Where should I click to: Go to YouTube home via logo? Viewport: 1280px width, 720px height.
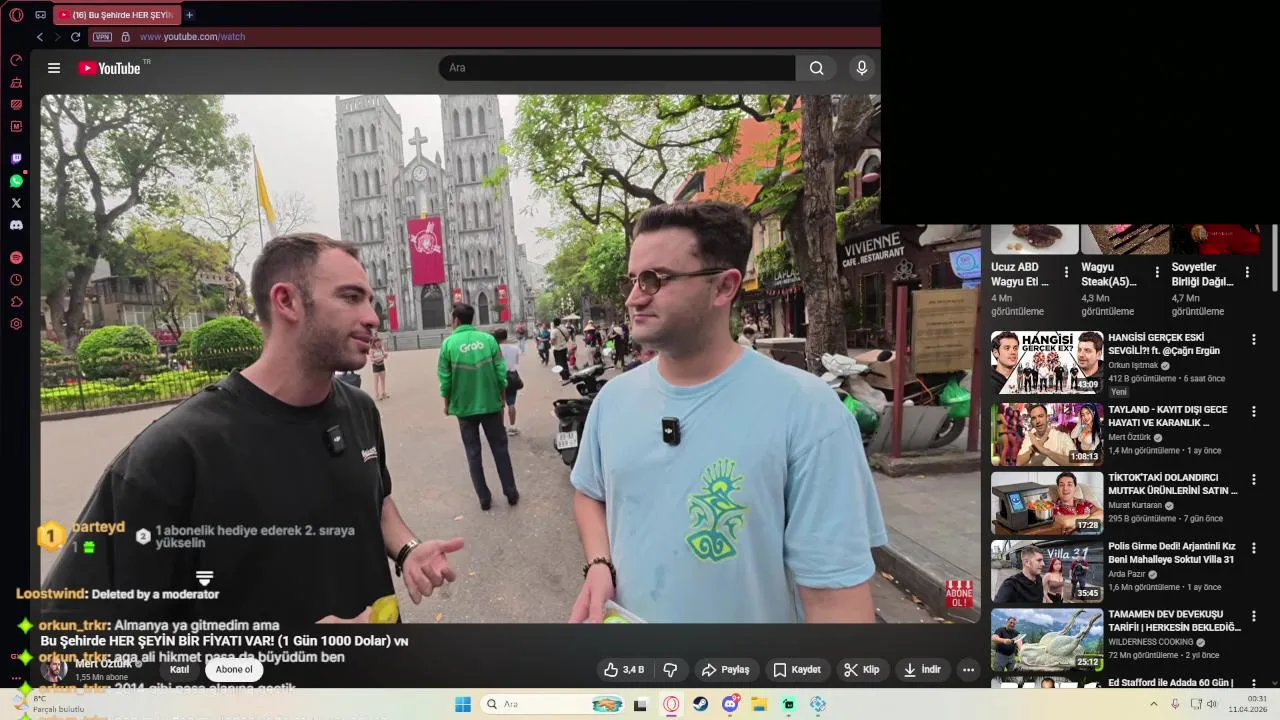coord(109,68)
